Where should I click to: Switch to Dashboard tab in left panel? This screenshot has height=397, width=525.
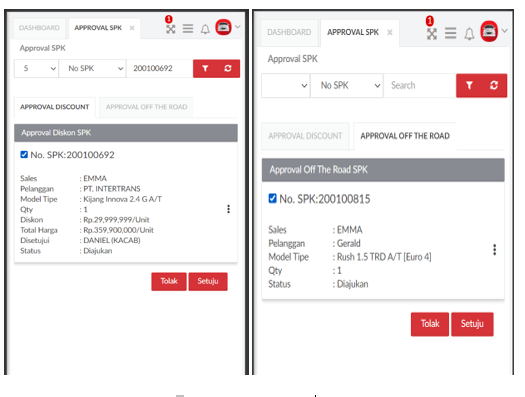click(x=40, y=28)
